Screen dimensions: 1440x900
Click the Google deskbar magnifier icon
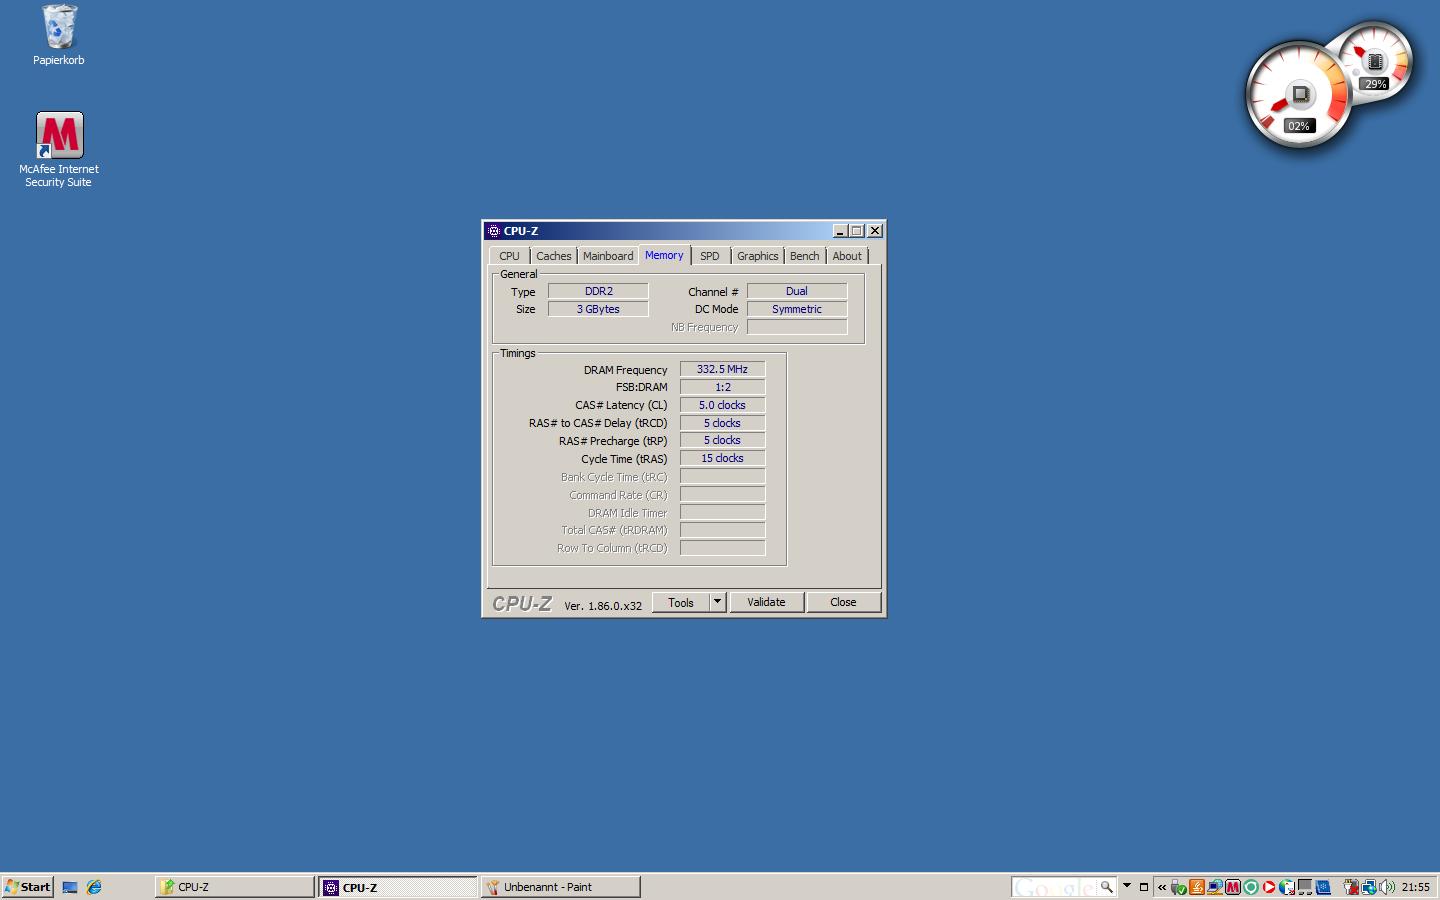(1107, 887)
